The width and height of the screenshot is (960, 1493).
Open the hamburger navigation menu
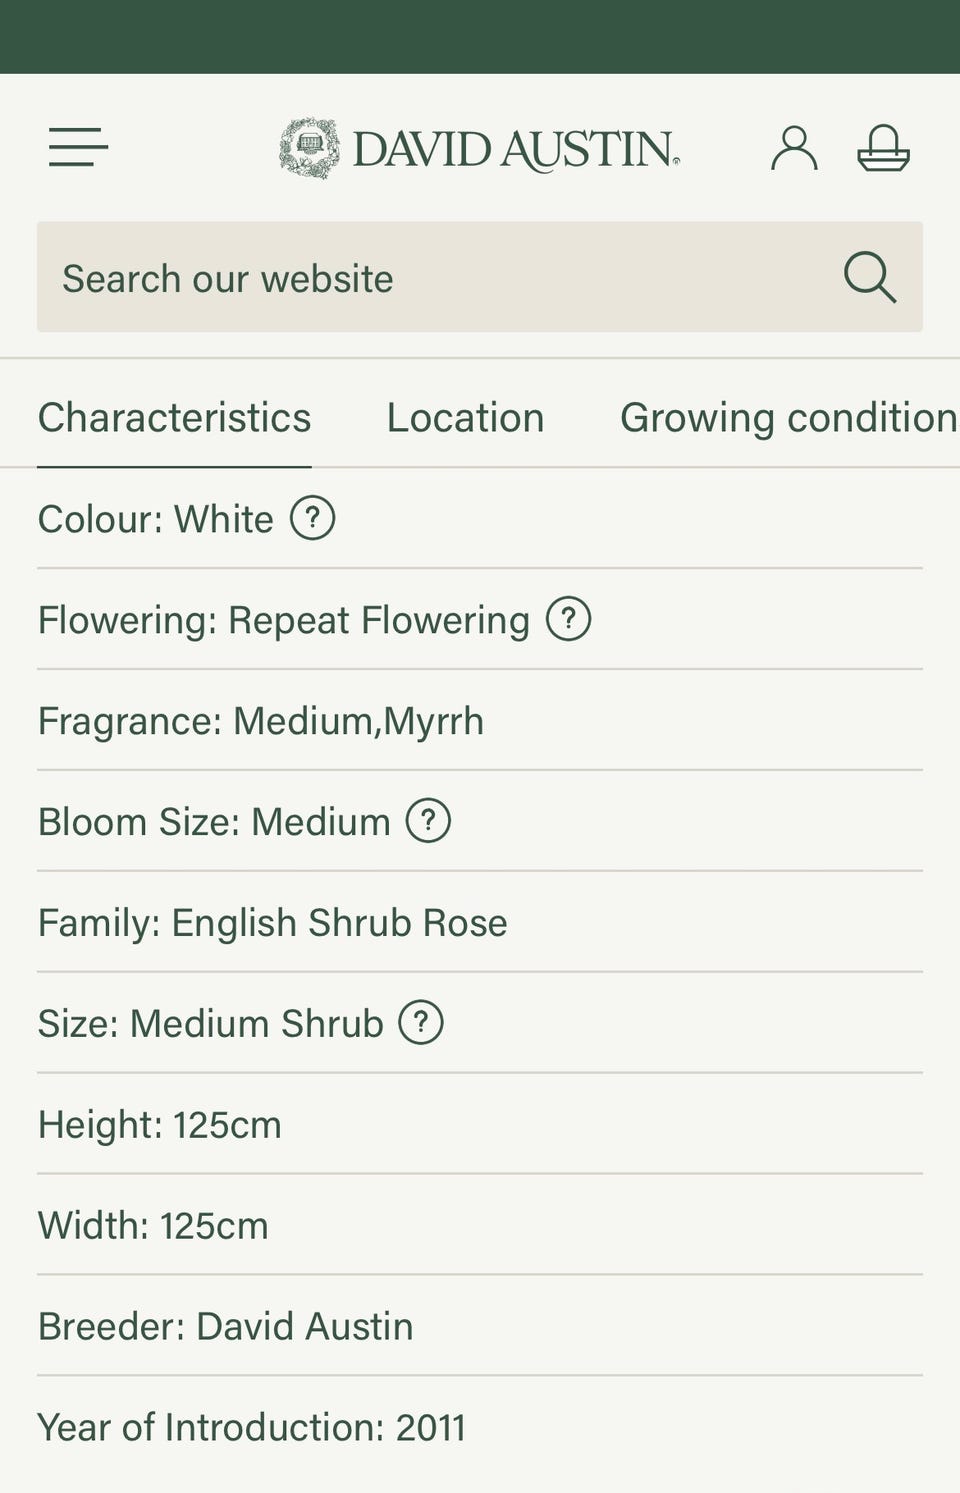pos(78,147)
